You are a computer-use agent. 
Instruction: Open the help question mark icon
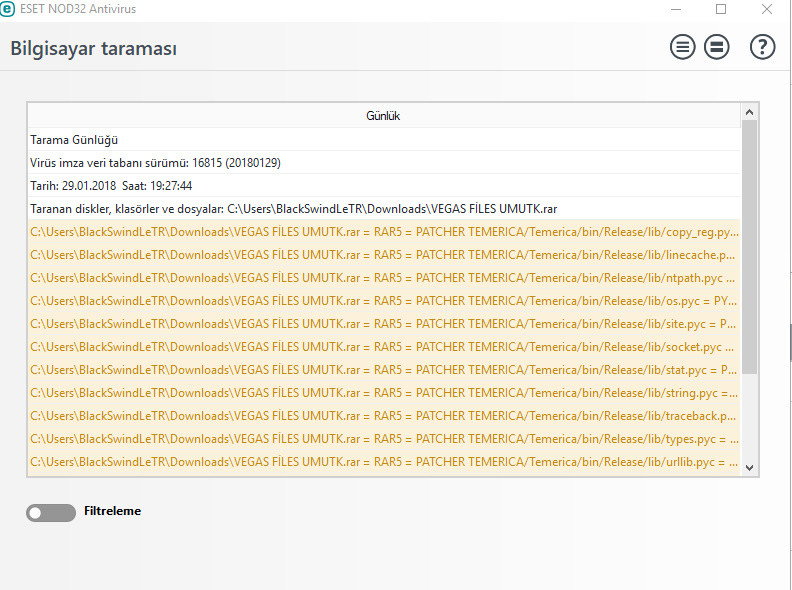click(x=762, y=47)
